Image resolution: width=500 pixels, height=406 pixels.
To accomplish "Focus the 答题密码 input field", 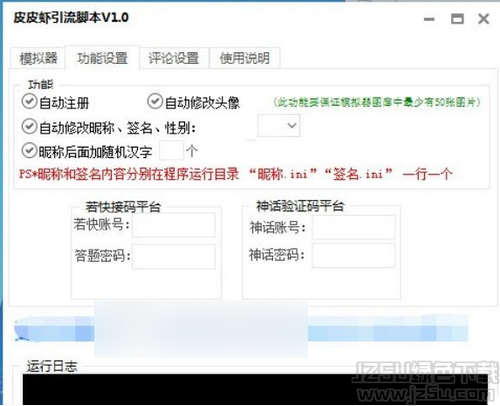I will [x=174, y=256].
